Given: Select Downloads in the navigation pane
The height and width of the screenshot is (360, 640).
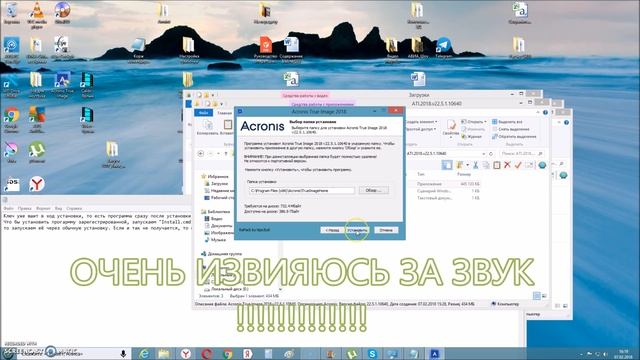Looking at the screenshot, I should [x=216, y=184].
